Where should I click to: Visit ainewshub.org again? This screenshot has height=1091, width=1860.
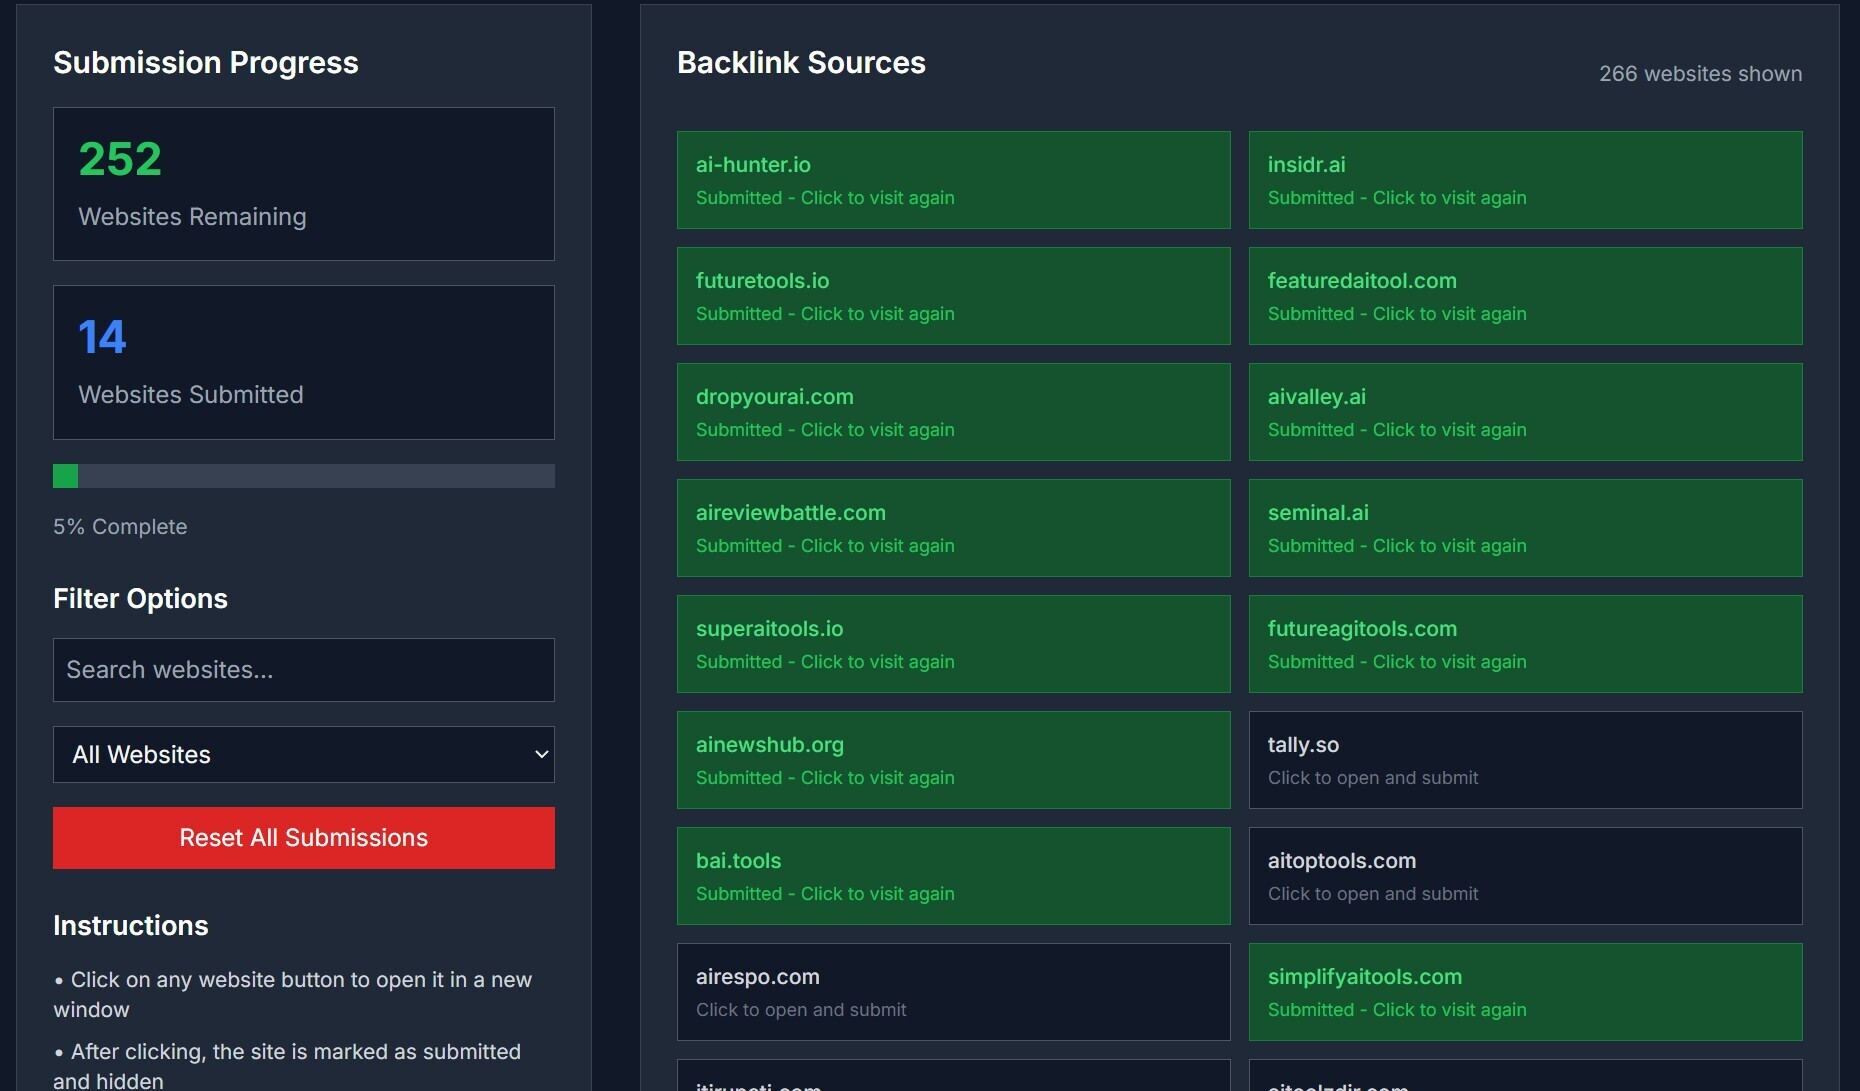pos(953,760)
